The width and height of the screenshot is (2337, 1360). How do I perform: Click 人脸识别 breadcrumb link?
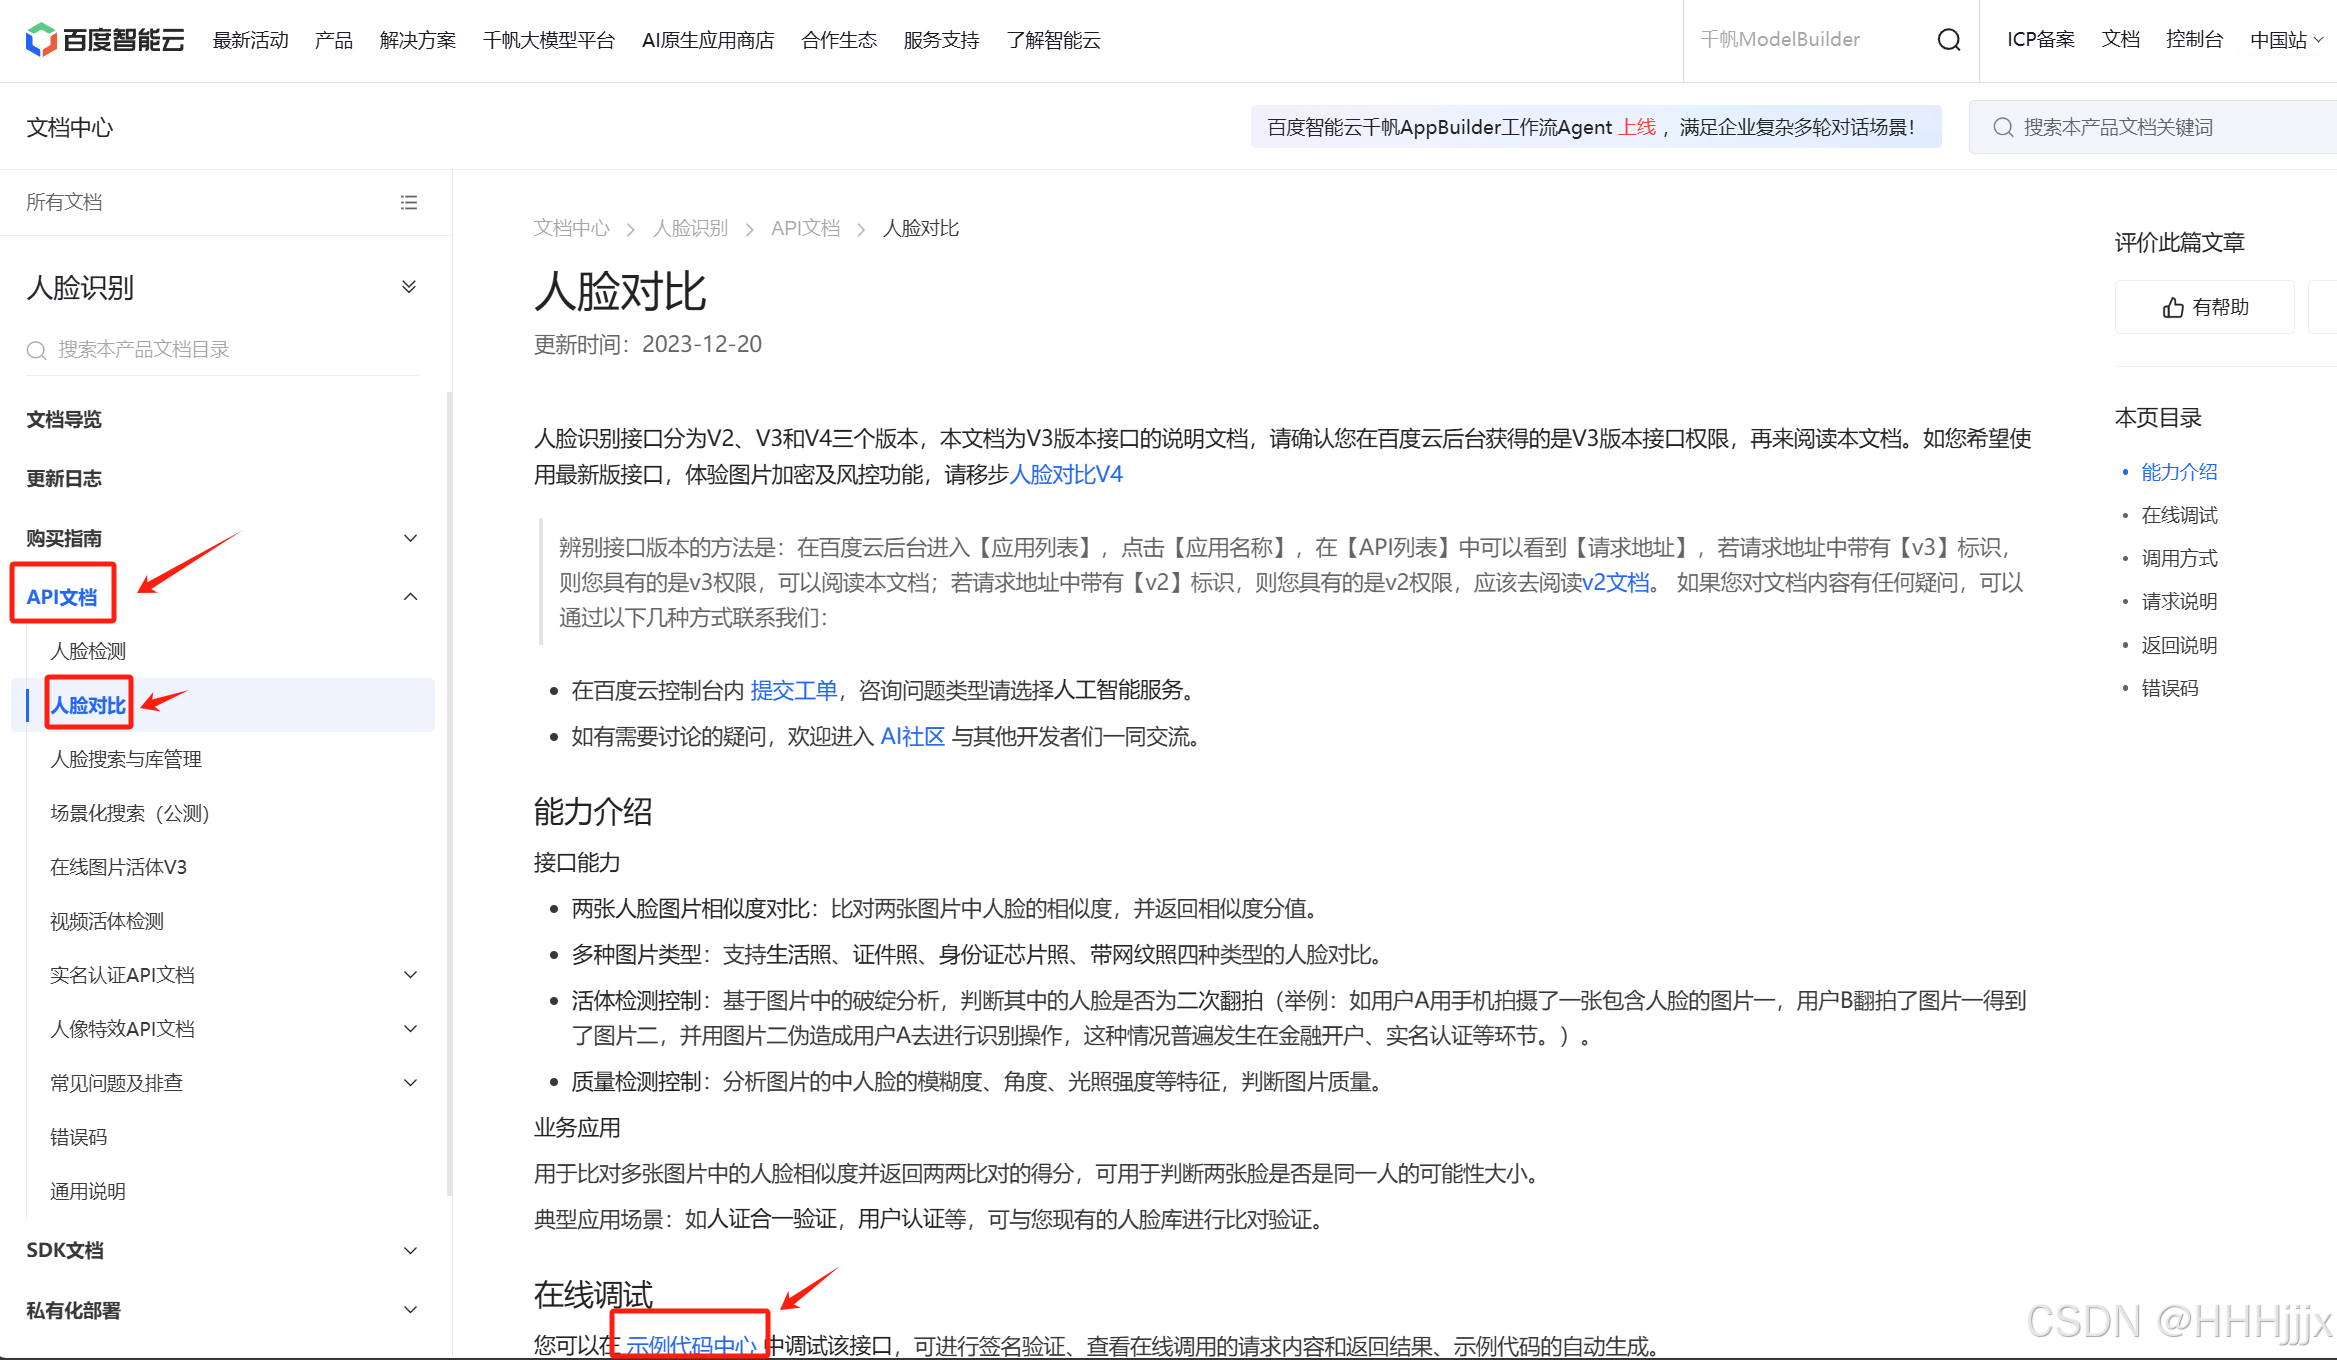[x=690, y=228]
